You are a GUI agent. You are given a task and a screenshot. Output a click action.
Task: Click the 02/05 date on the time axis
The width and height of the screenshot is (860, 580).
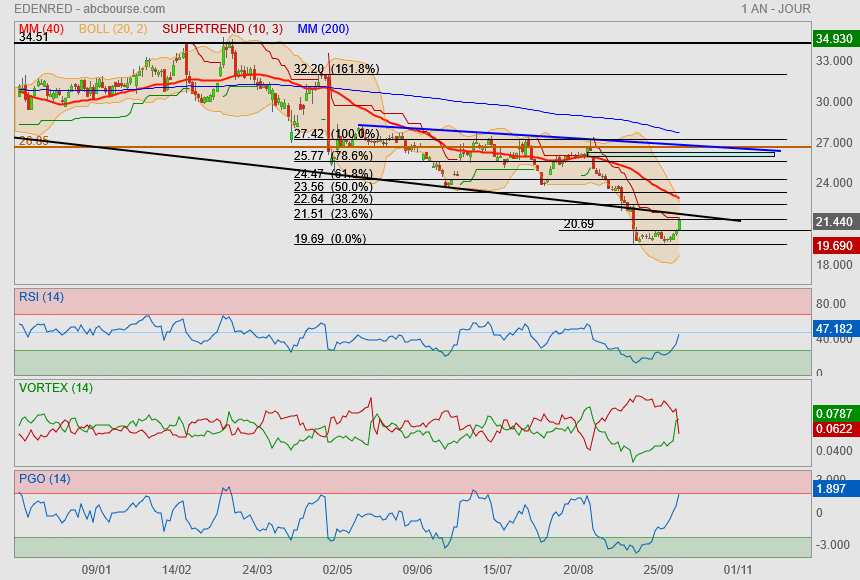pyautogui.click(x=337, y=569)
